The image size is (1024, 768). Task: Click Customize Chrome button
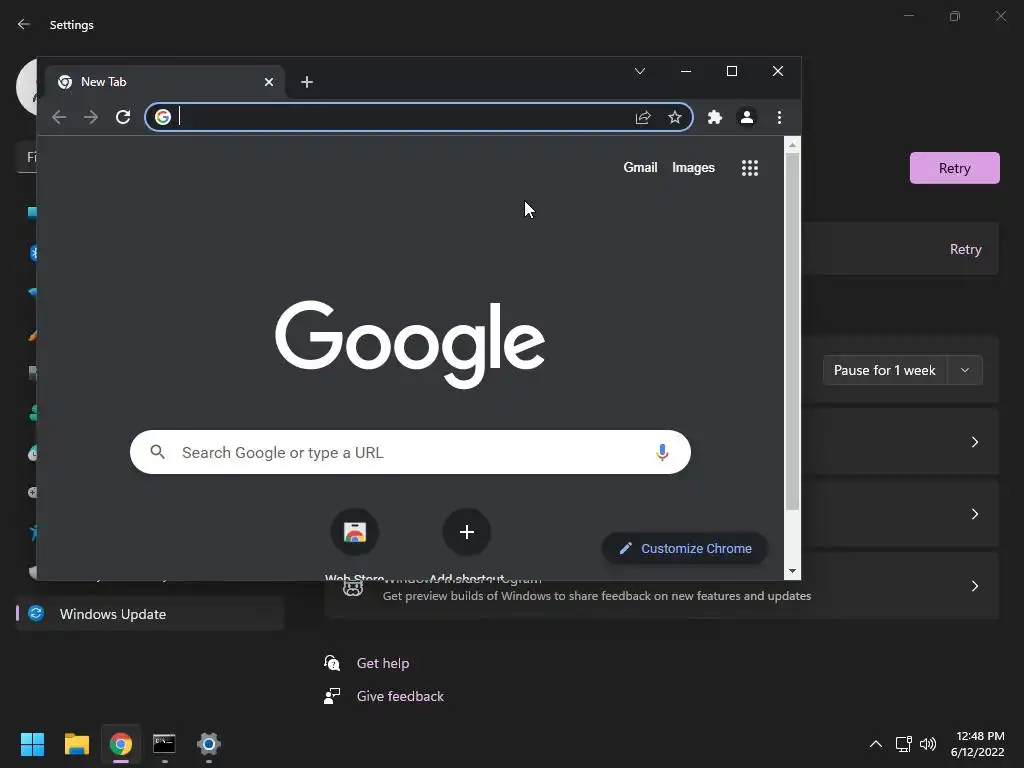click(684, 549)
